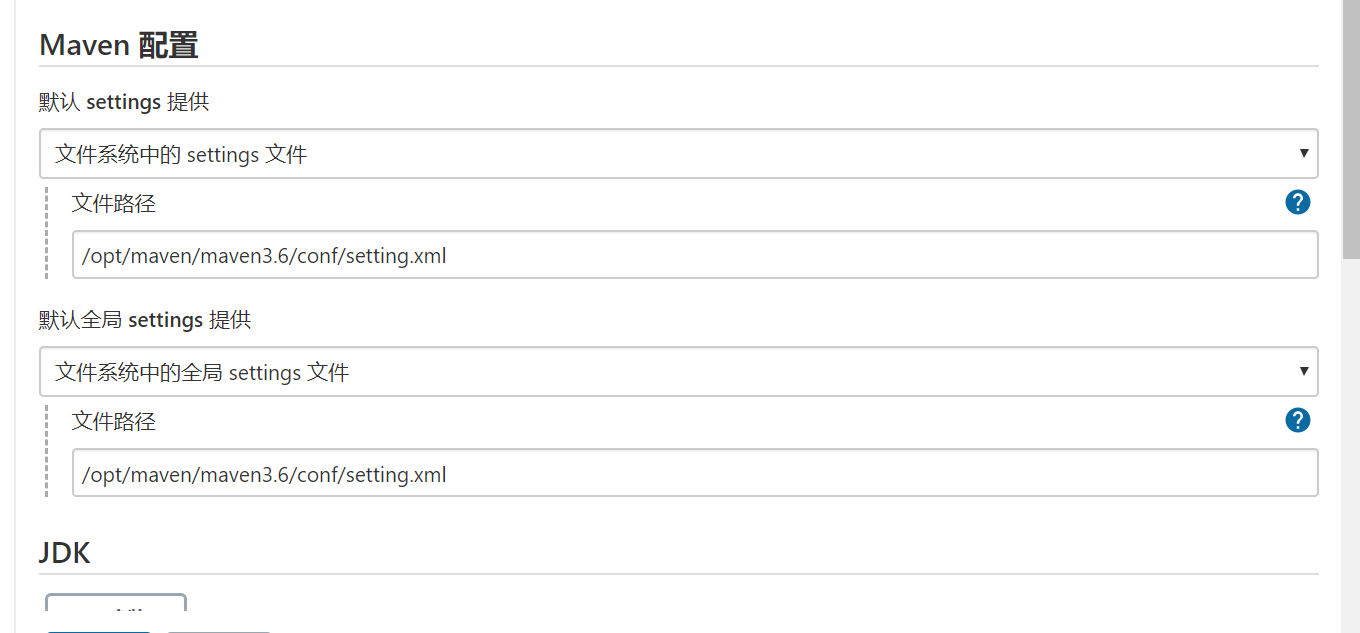Focus the first setting.xml file path field
Viewport: 1360px width, 633px height.
click(x=695, y=255)
